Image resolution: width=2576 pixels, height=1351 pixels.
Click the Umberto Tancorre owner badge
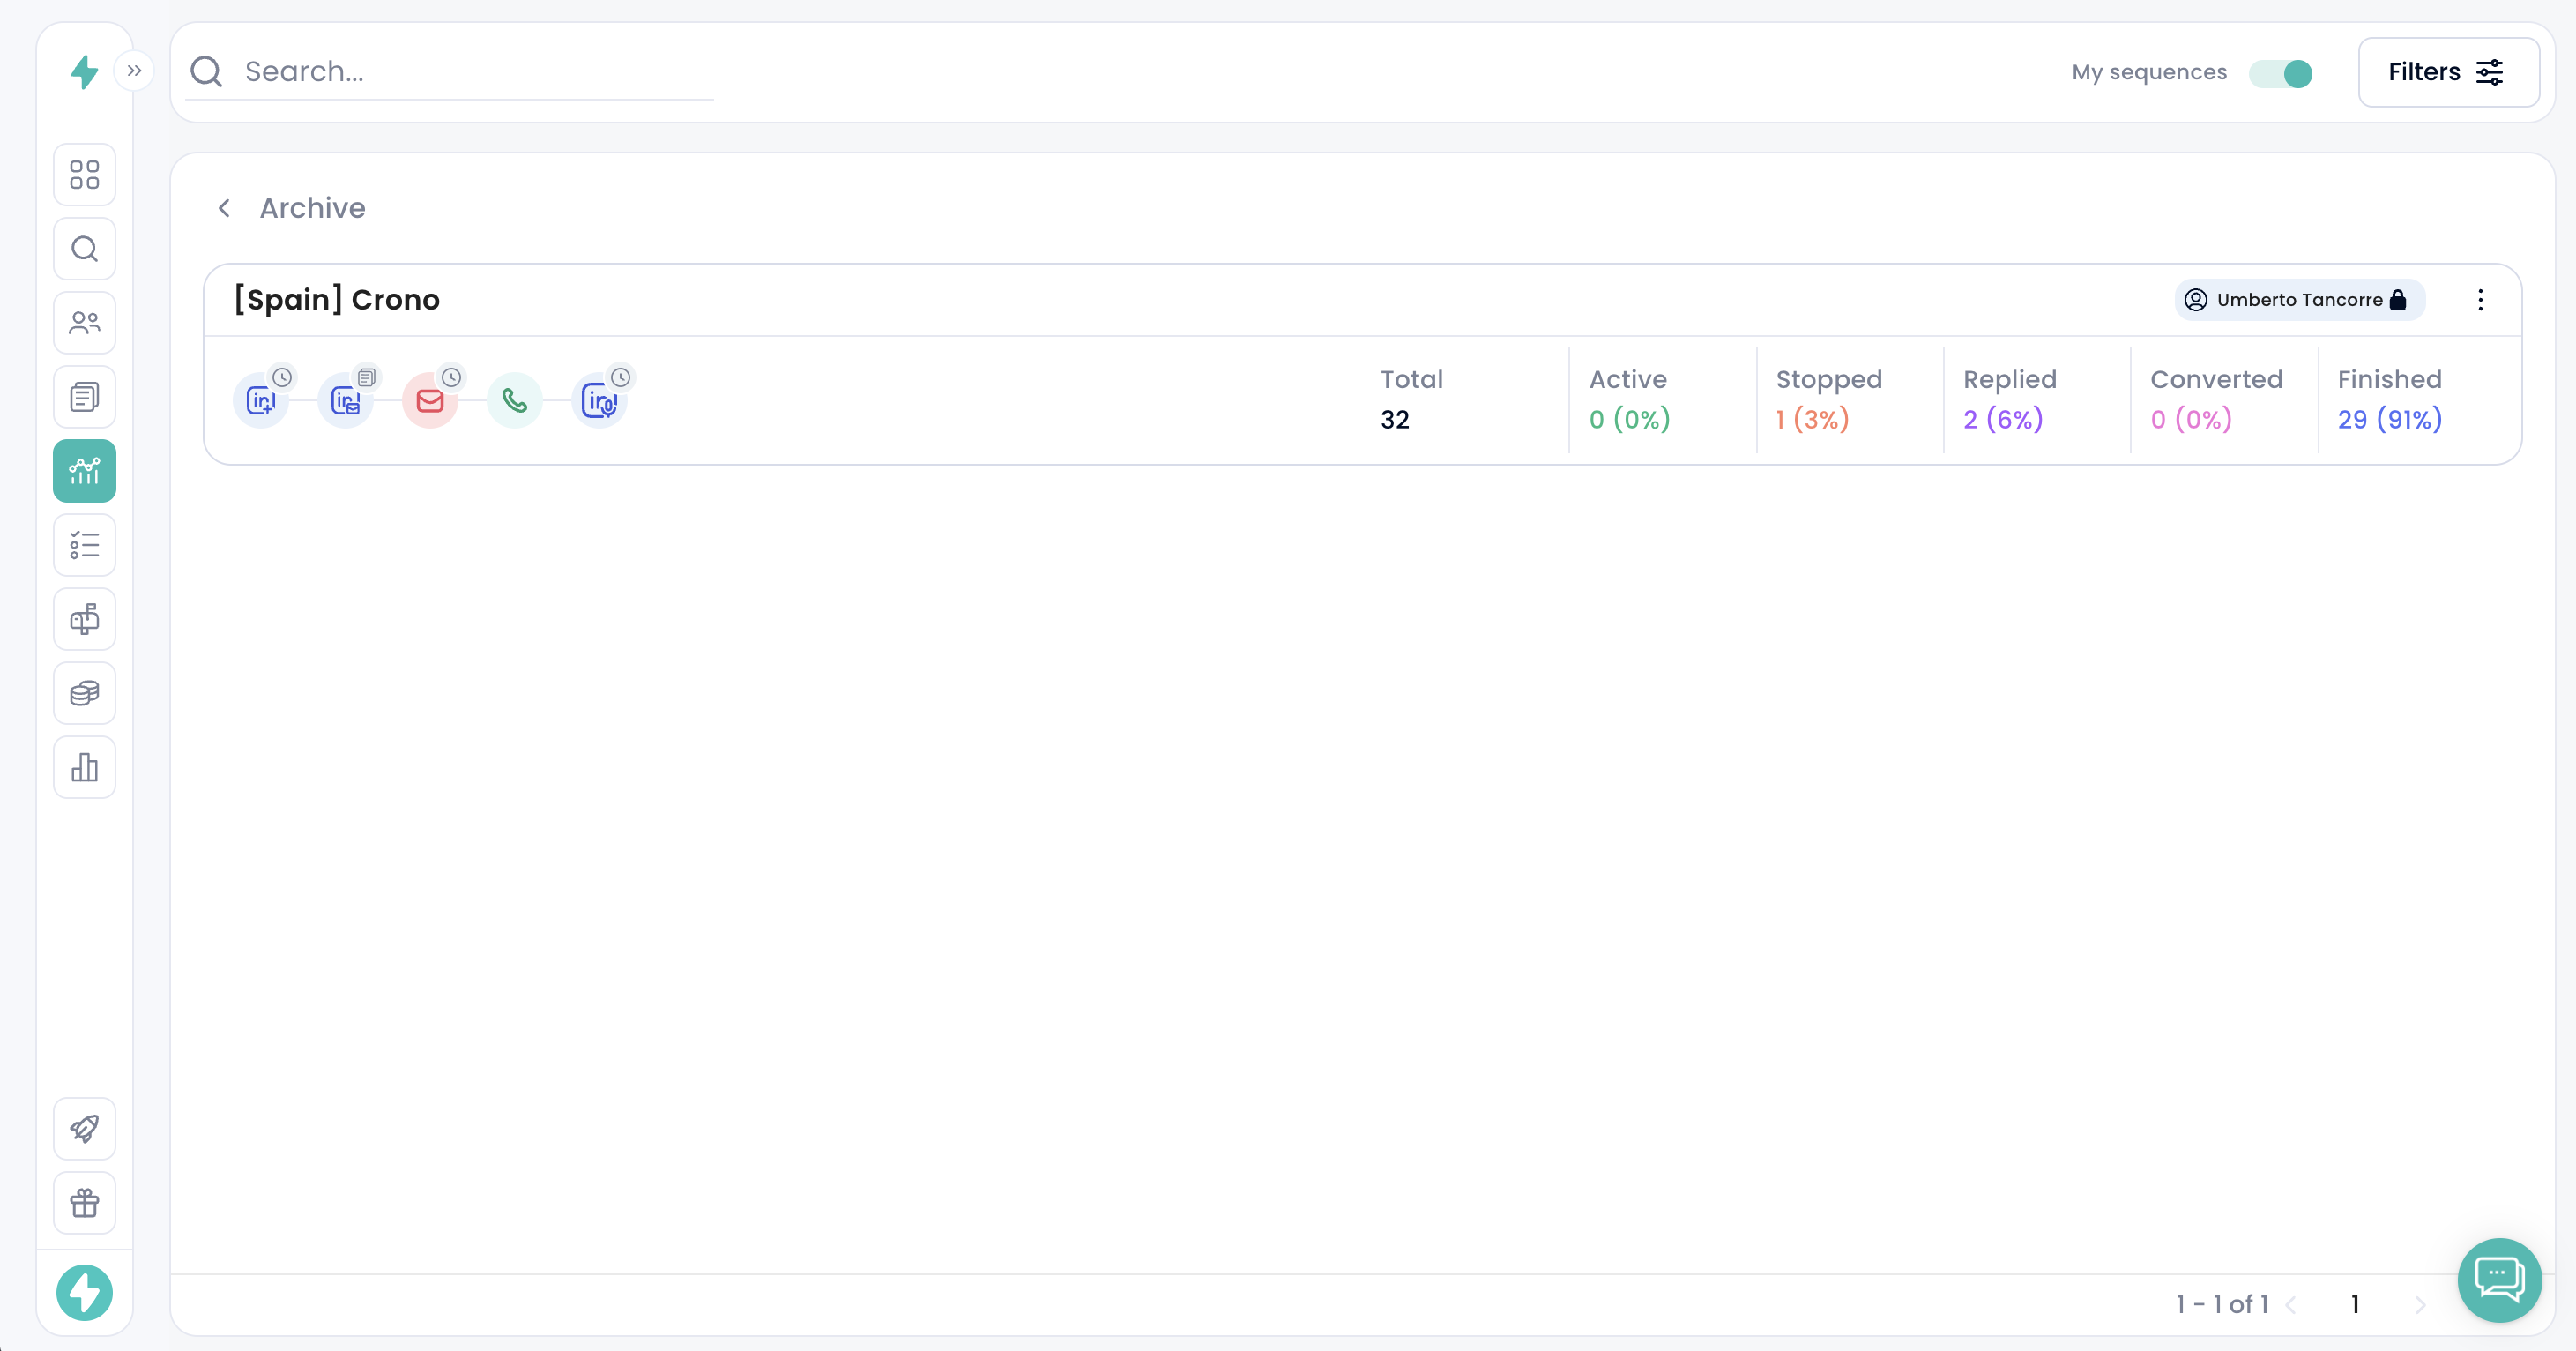click(2299, 300)
